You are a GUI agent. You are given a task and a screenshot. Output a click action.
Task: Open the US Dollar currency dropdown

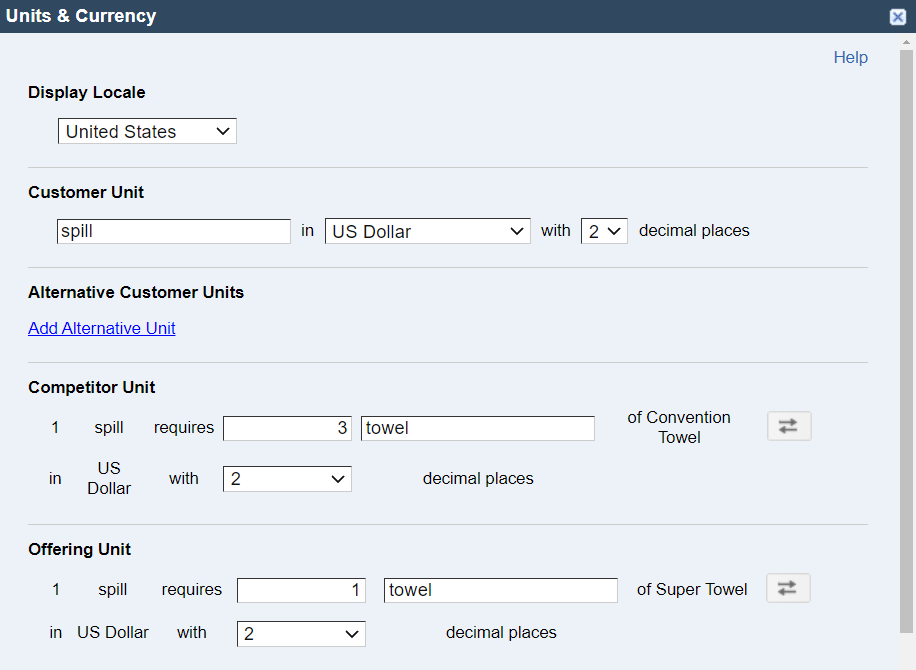pos(428,231)
